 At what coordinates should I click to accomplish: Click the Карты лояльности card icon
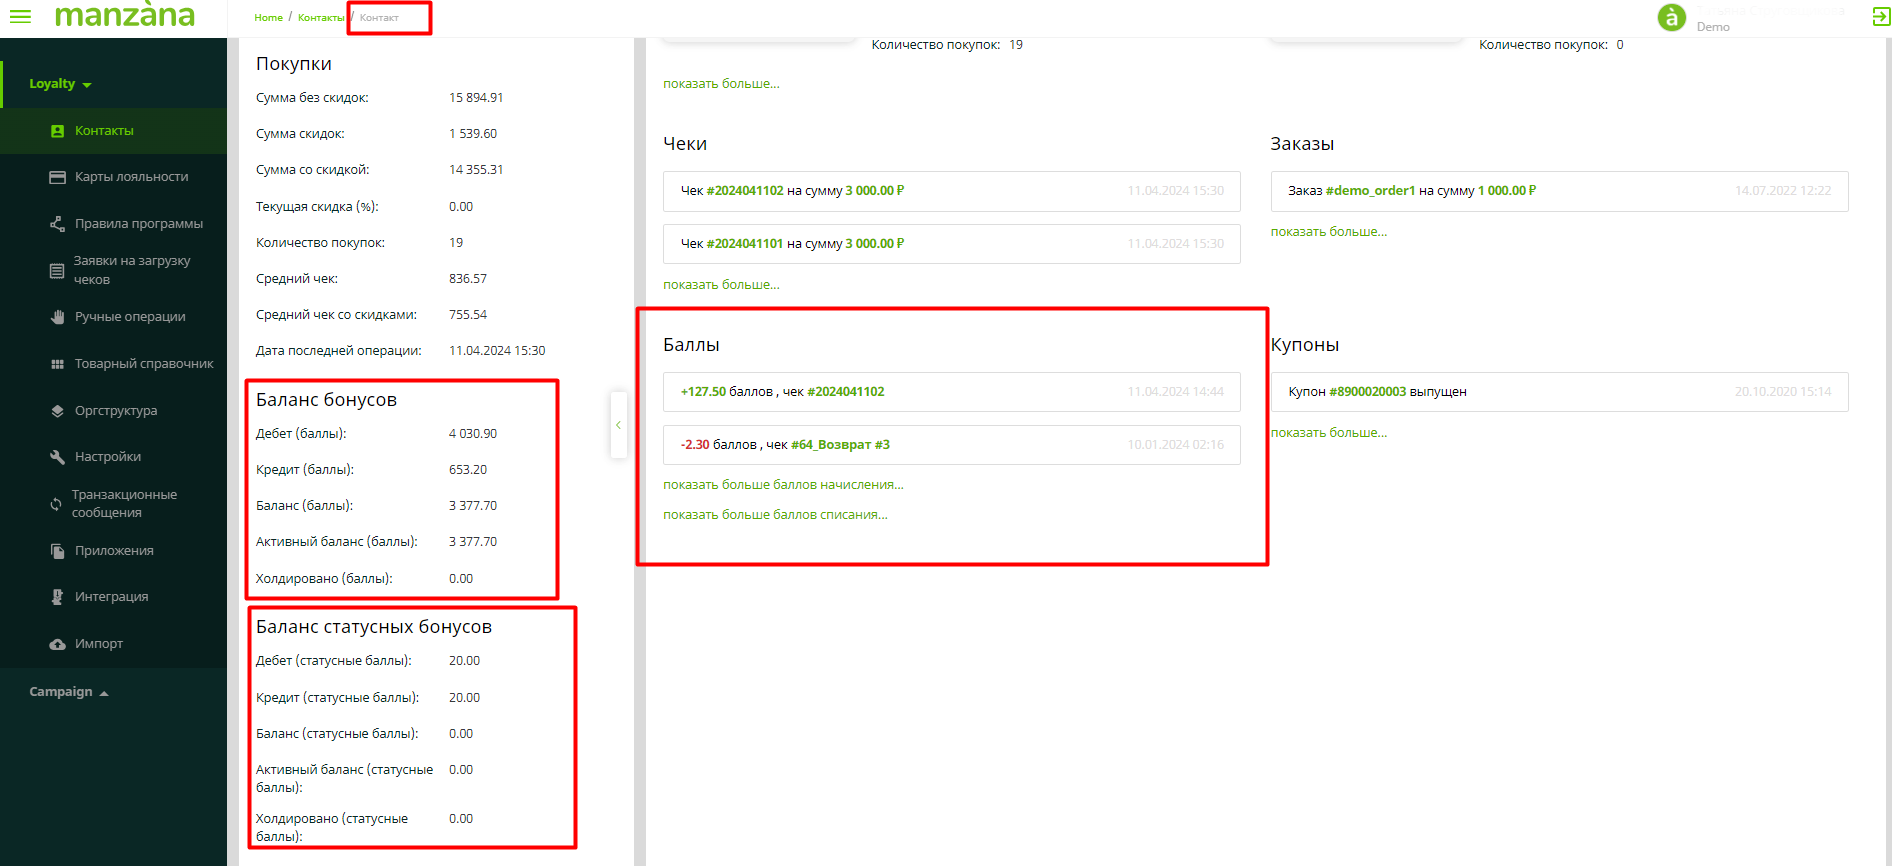57,177
